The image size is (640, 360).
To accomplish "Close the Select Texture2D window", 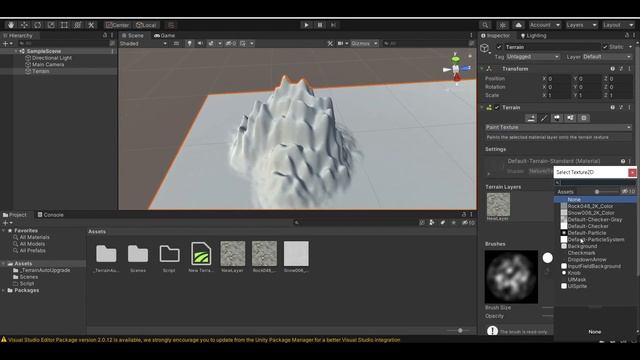I will pos(632,172).
